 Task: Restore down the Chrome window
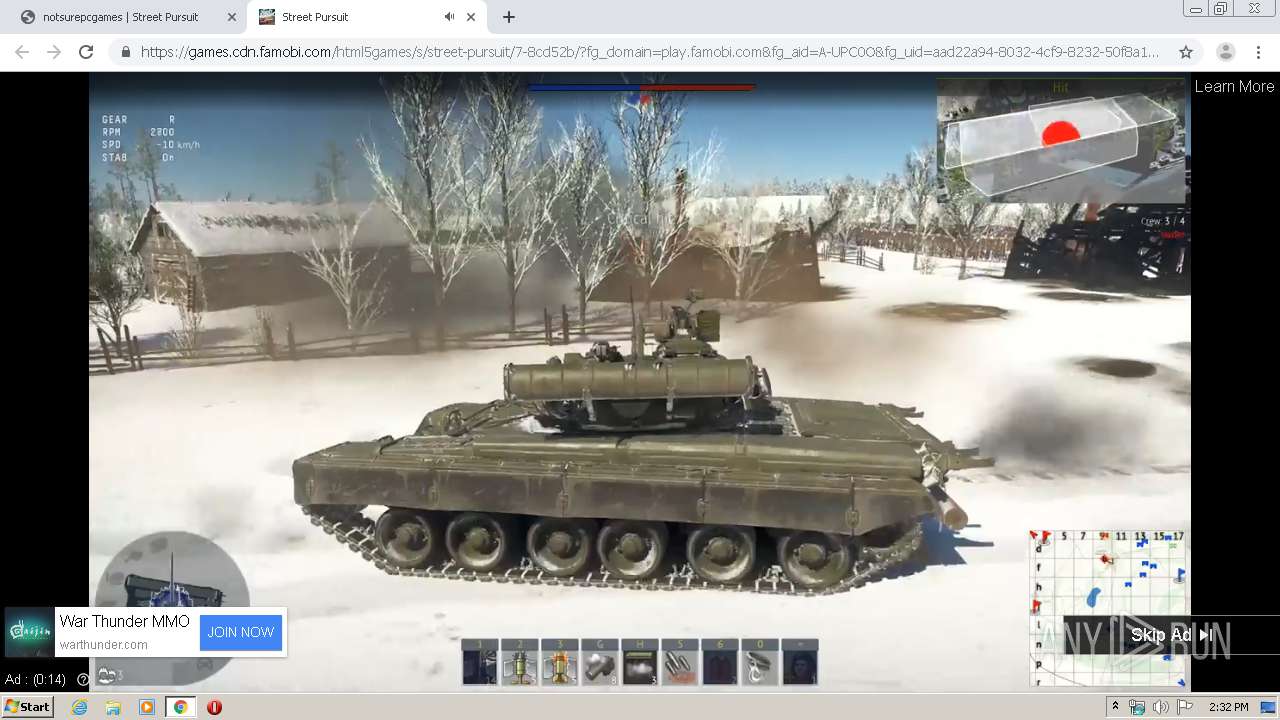tap(1221, 9)
